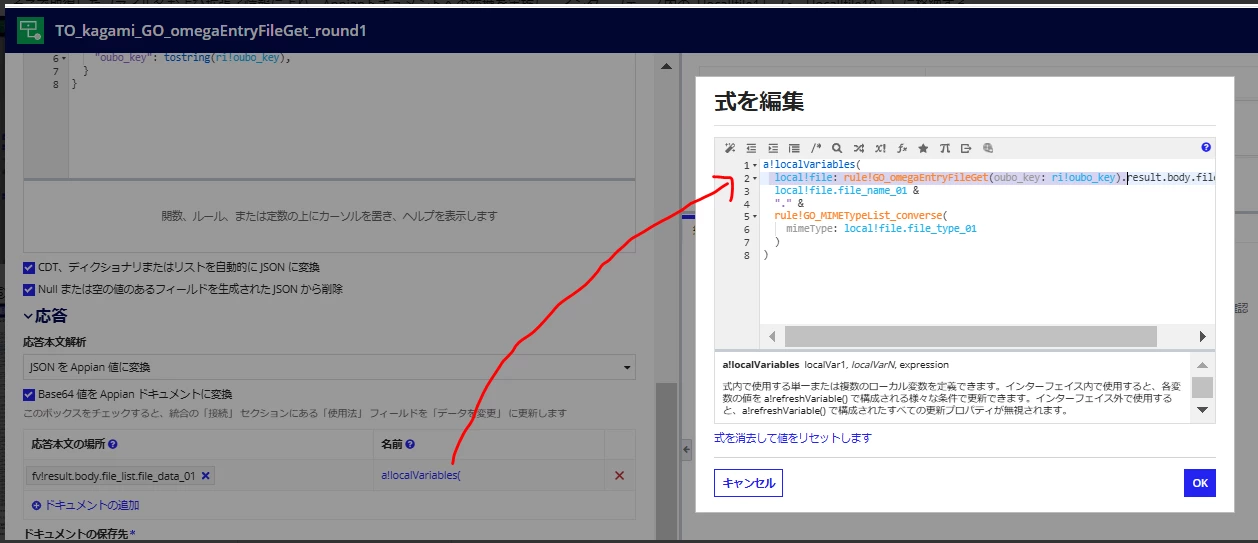Open search in the expression editor
The height and width of the screenshot is (543, 1258).
[837, 148]
